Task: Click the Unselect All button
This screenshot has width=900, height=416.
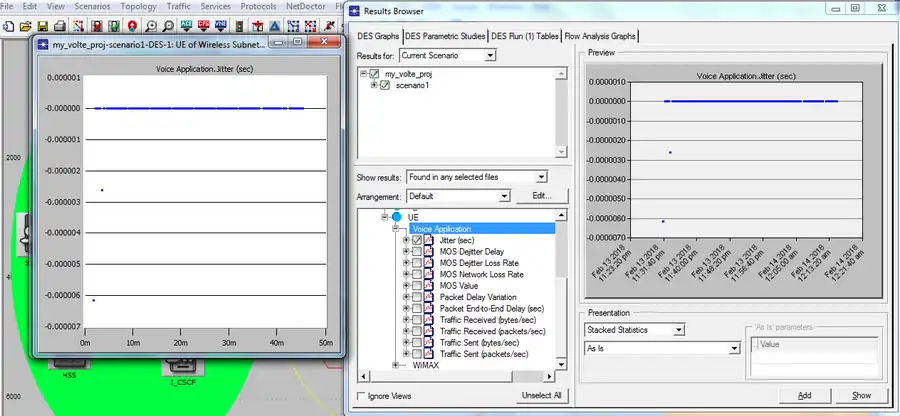Action: click(541, 395)
